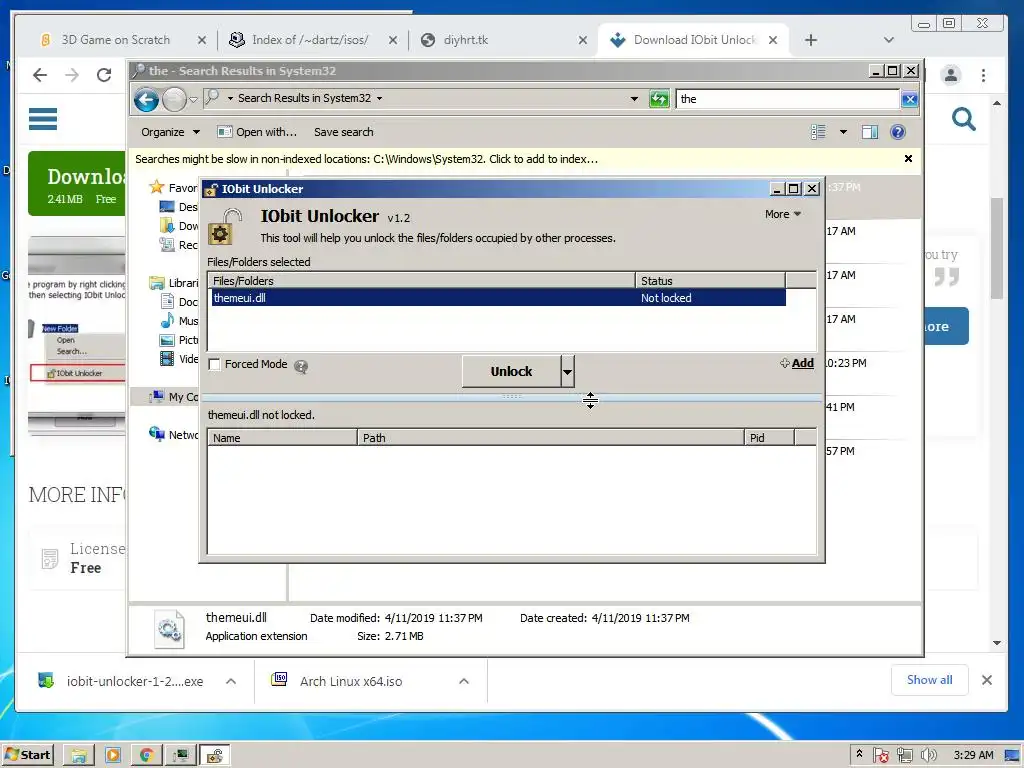The height and width of the screenshot is (768, 1024).
Task: Click the Name column header
Action: (283, 438)
